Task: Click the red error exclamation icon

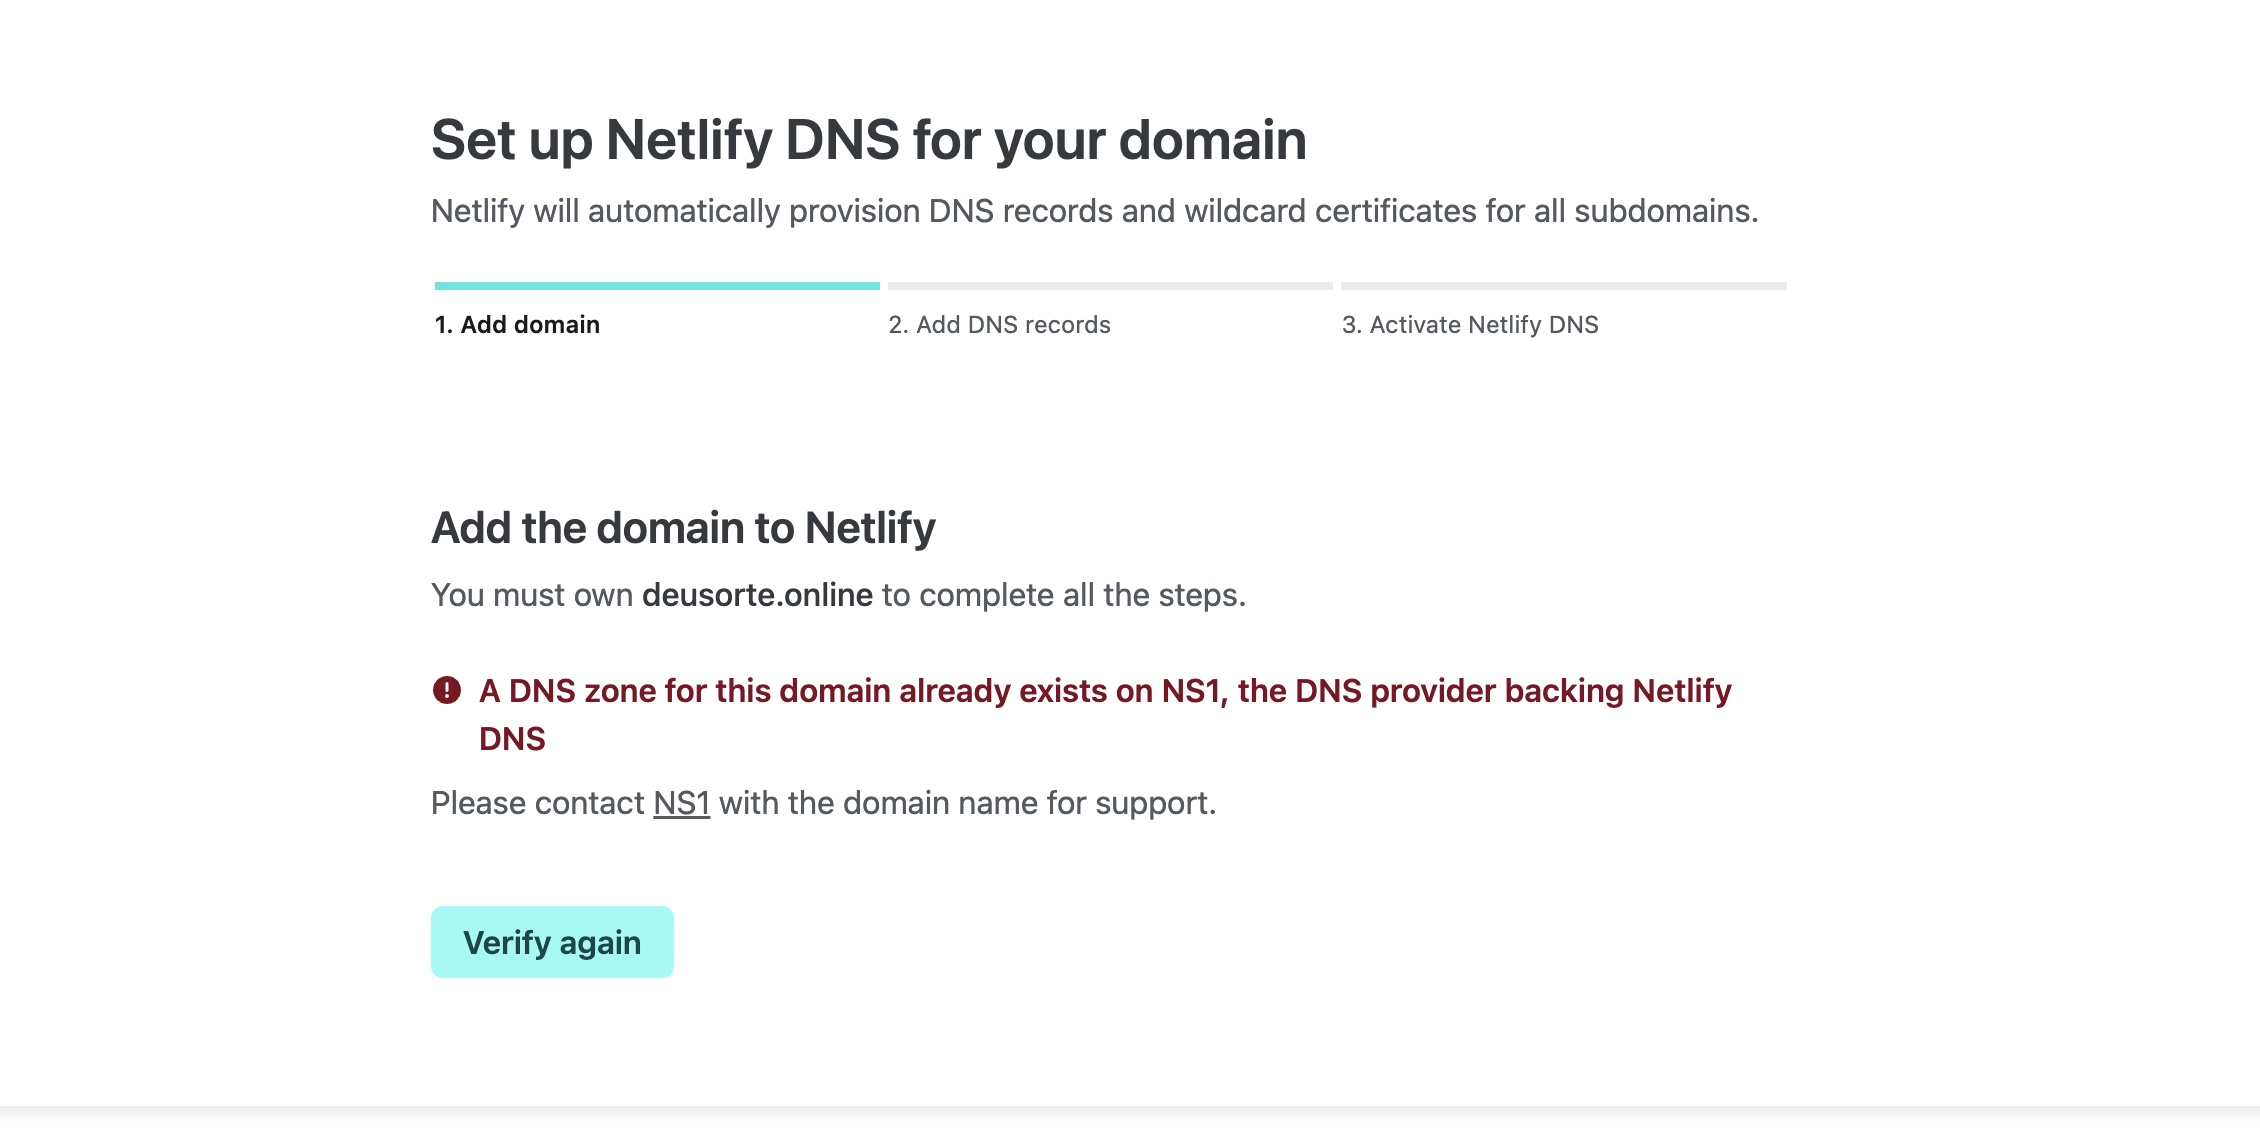Action: (447, 690)
